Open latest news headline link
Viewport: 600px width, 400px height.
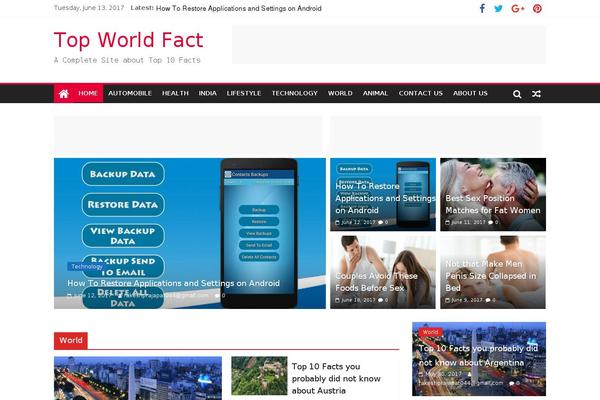click(x=239, y=8)
